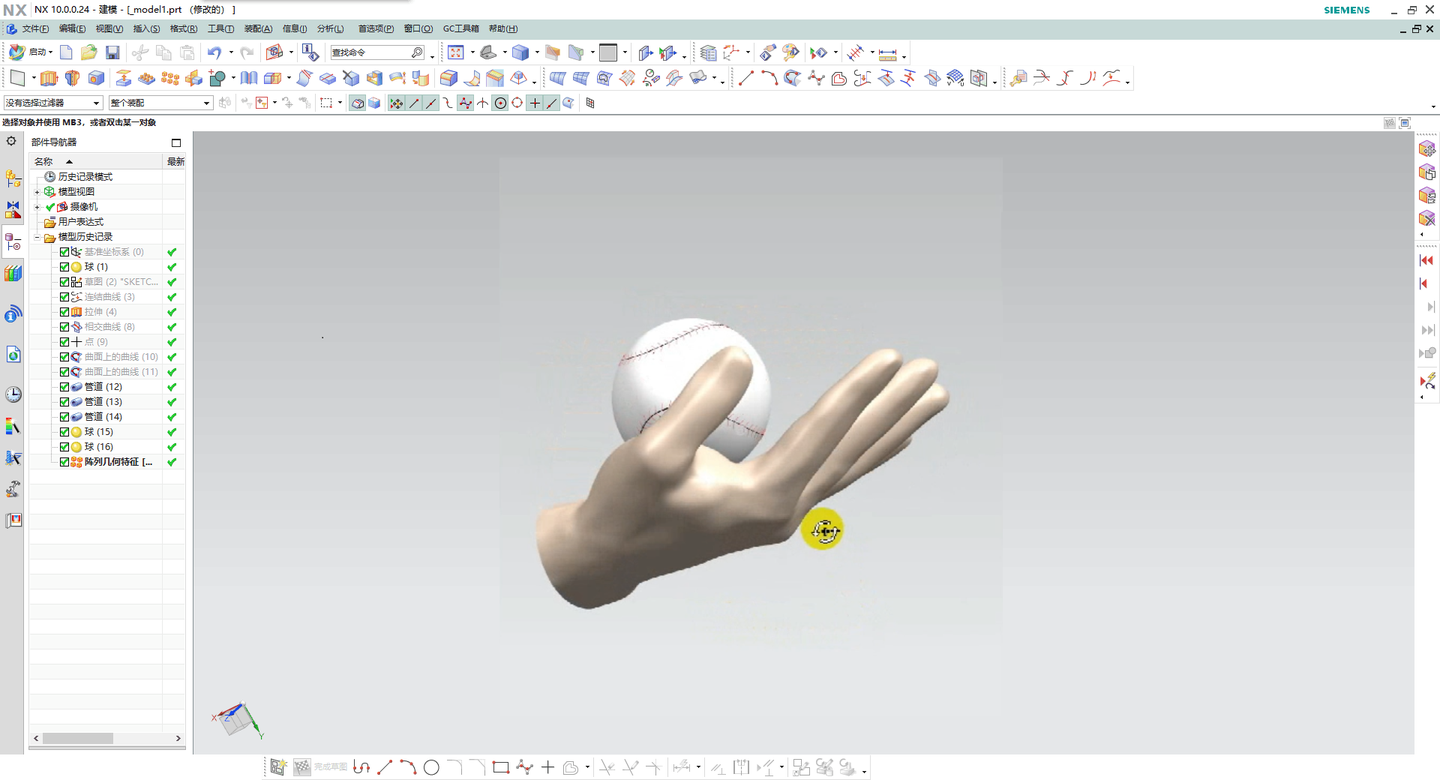
Task: Expand the 摄像机 tree node
Action: pos(37,207)
